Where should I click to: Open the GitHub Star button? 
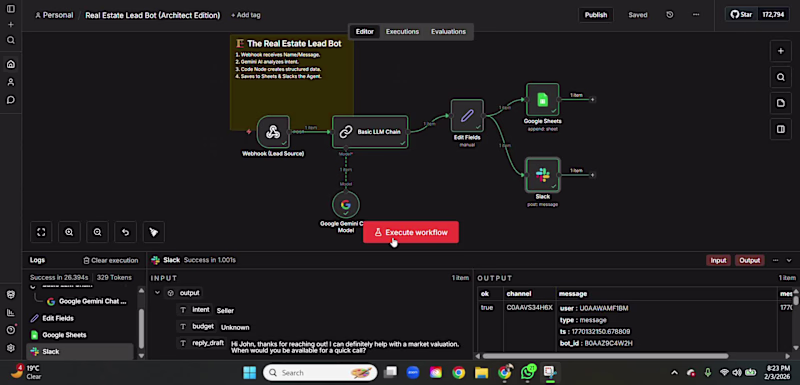(741, 15)
